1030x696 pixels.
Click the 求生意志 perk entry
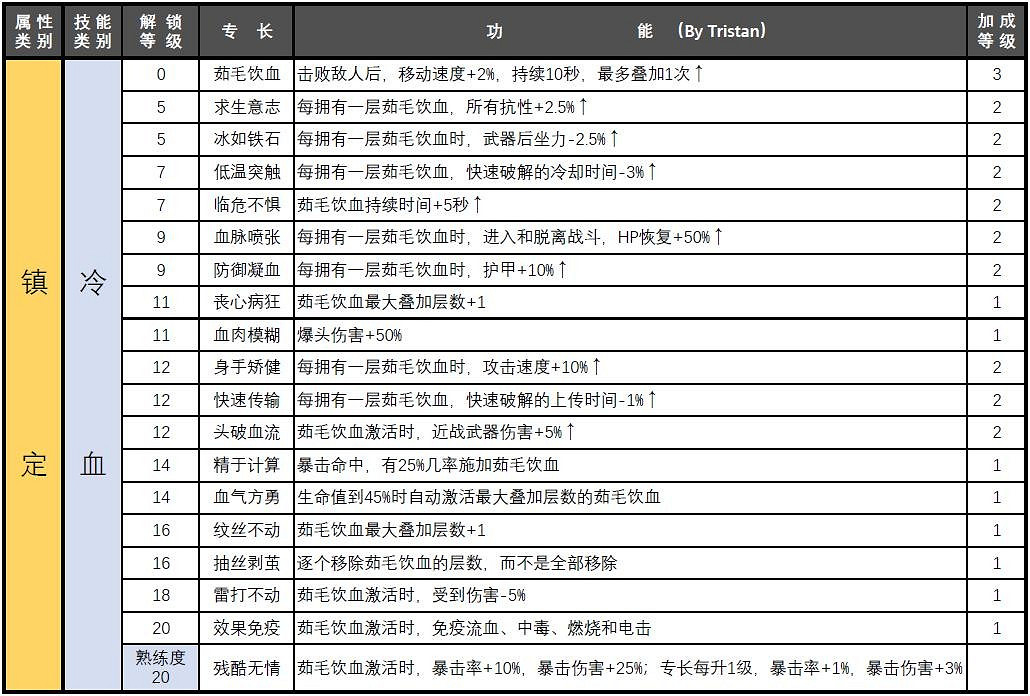(245, 105)
